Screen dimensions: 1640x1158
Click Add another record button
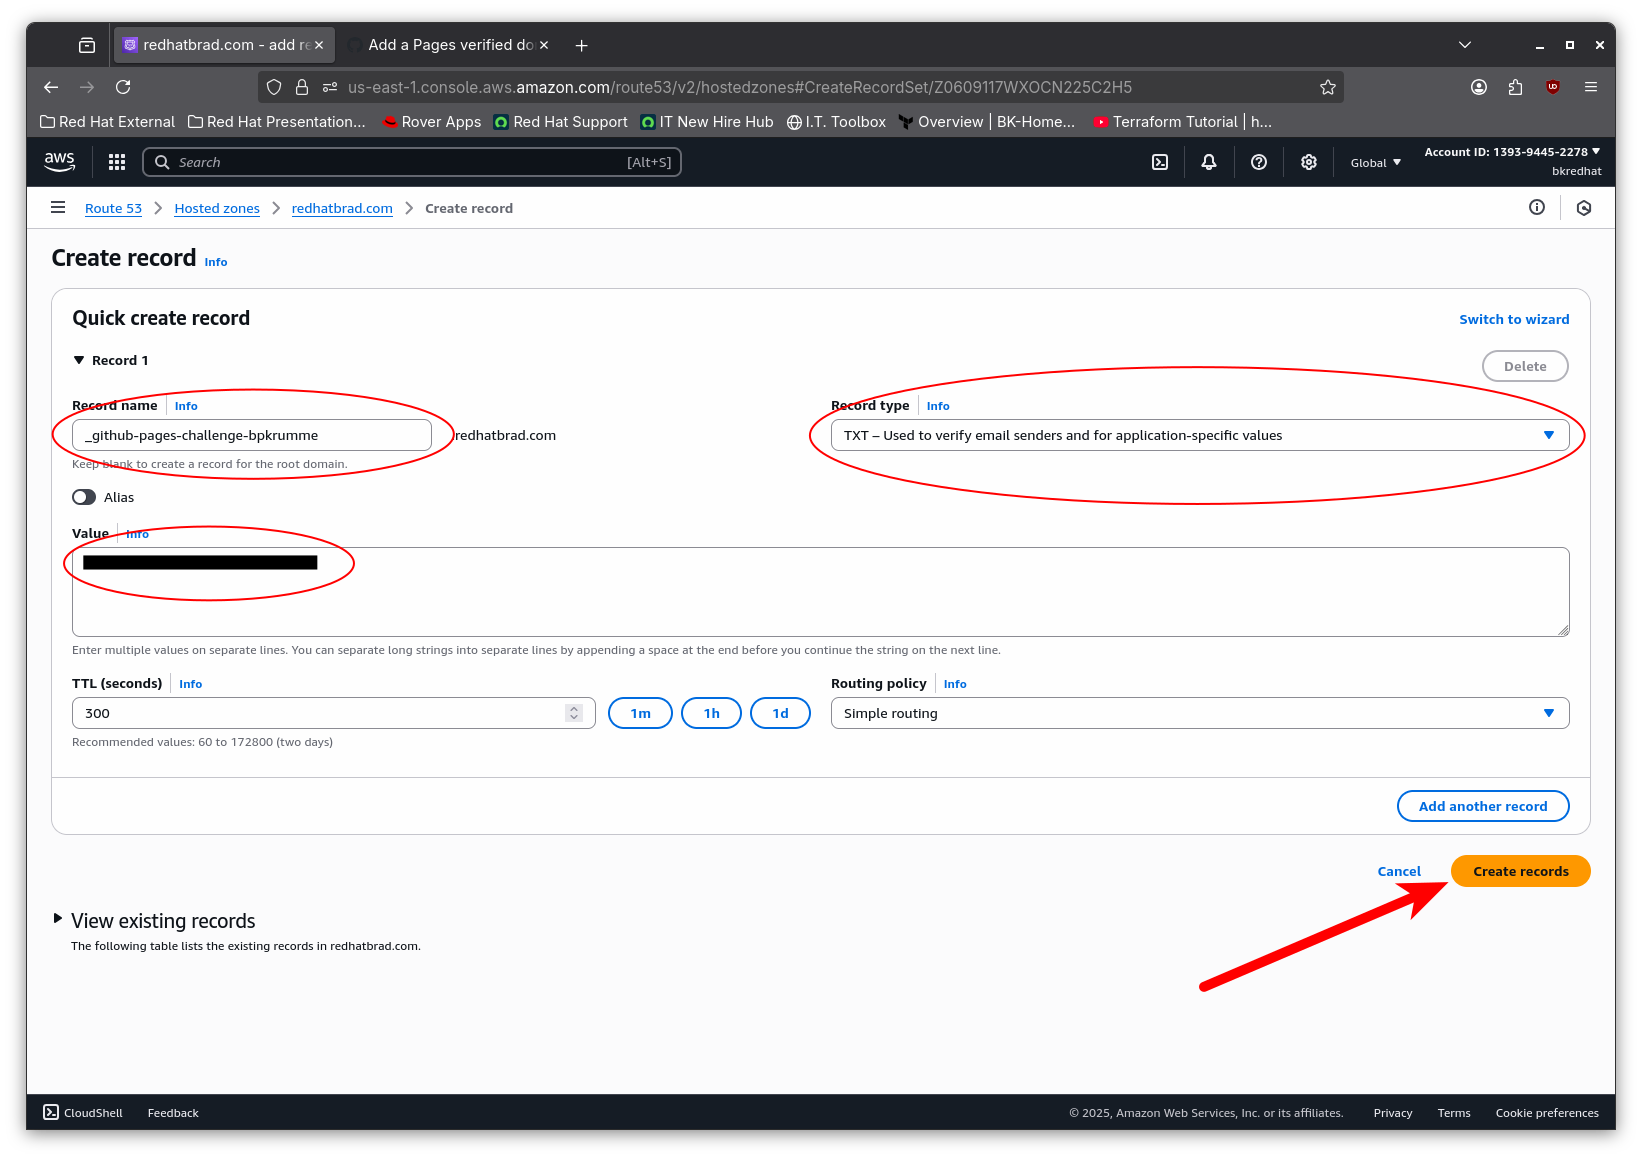1482,806
